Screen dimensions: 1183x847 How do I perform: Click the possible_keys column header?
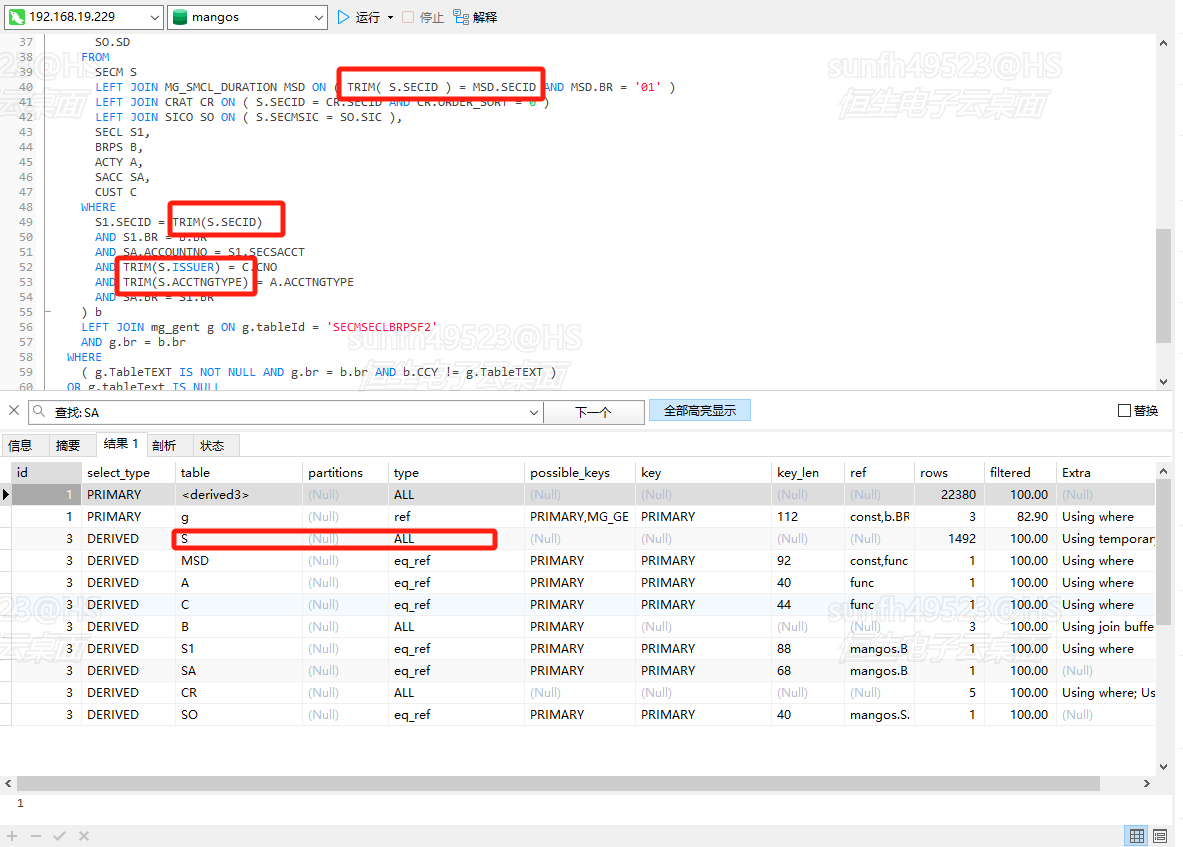579,473
